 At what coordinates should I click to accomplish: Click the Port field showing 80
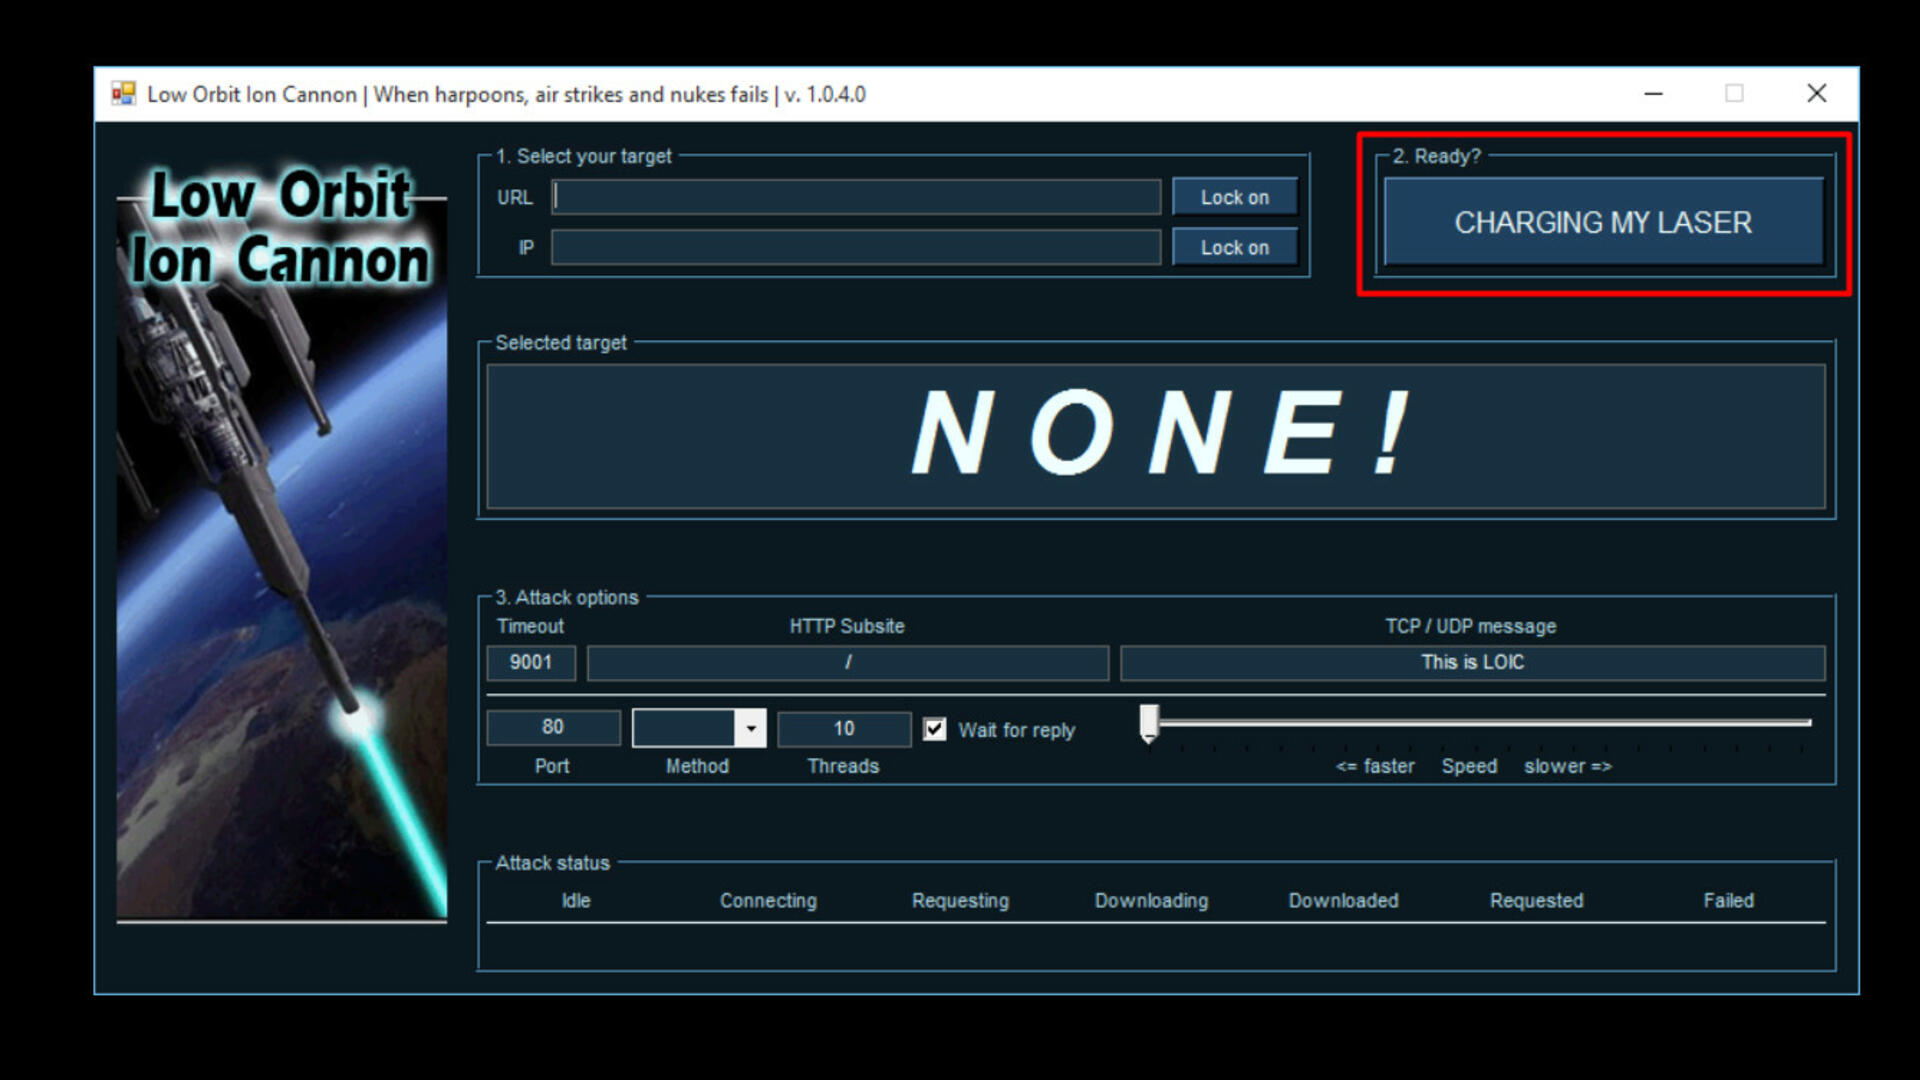click(553, 727)
